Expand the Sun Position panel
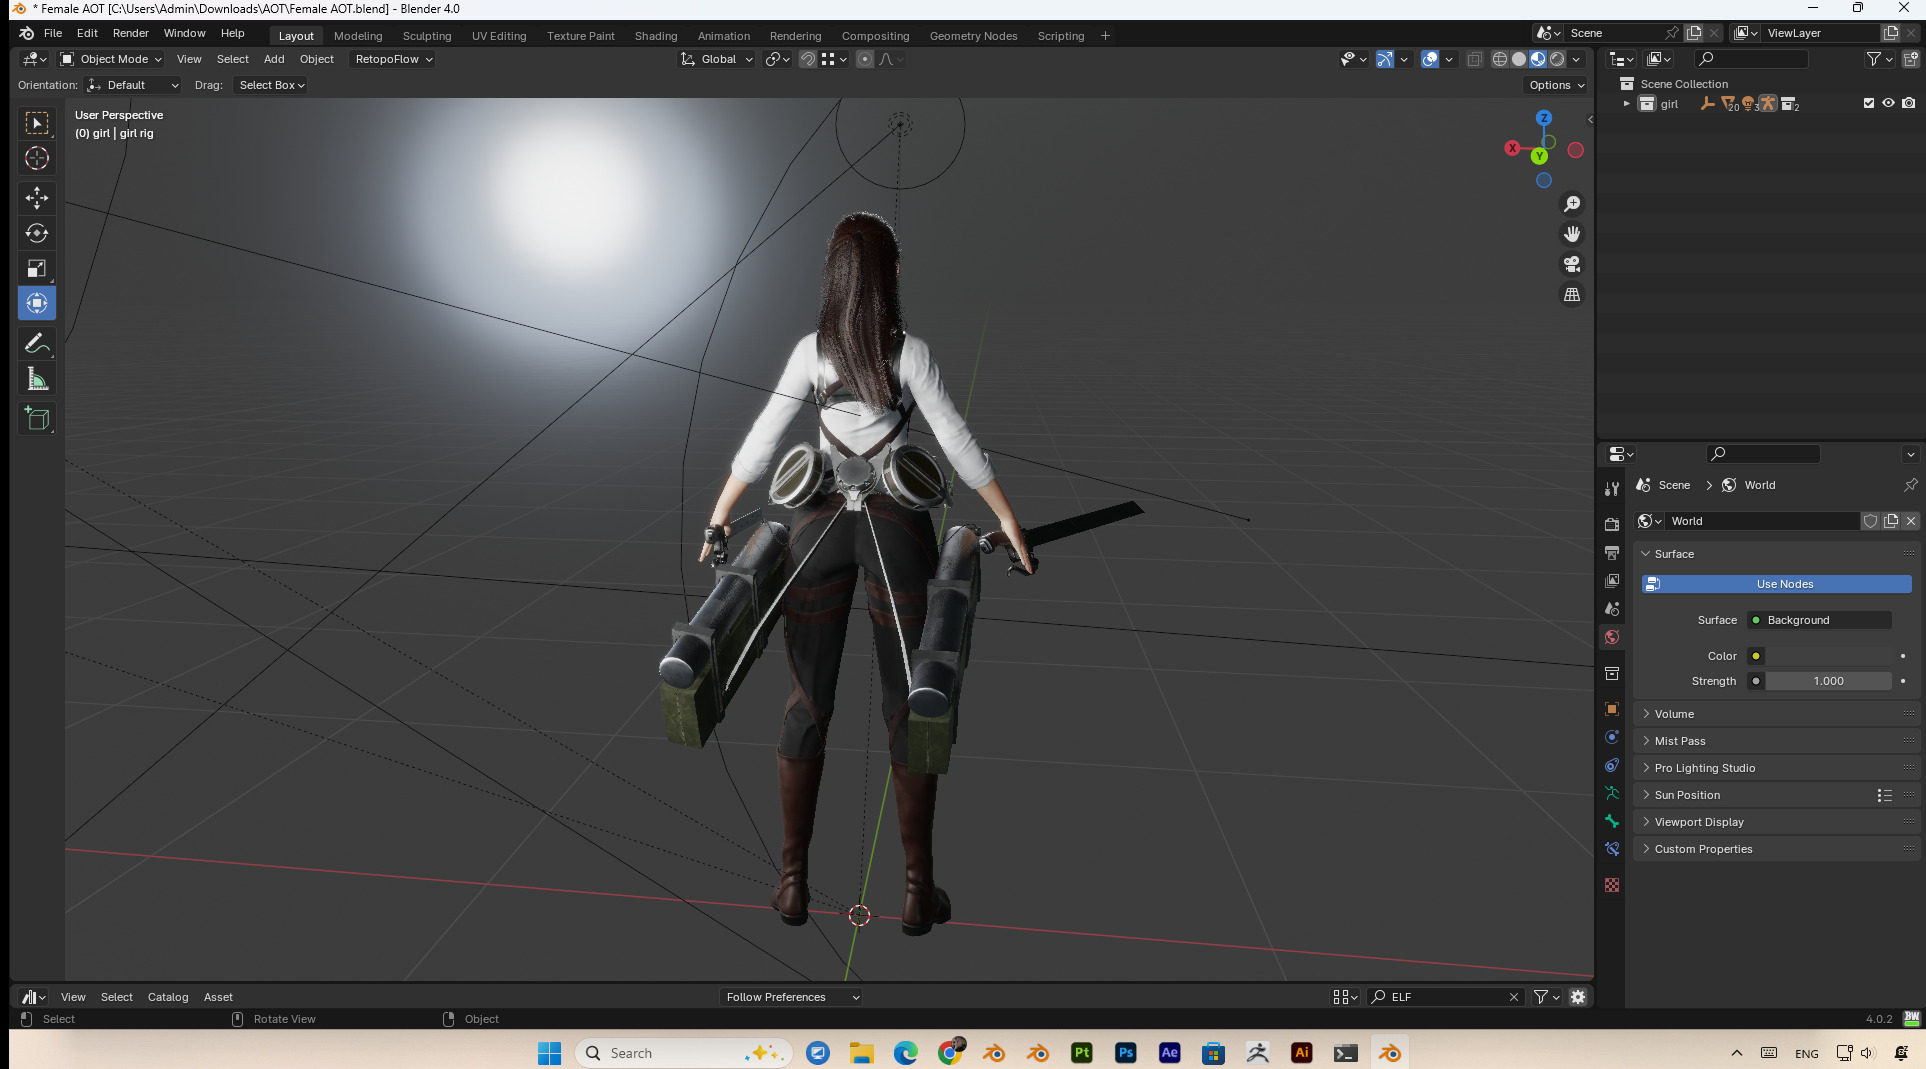The height and width of the screenshot is (1069, 1926). coord(1775,795)
